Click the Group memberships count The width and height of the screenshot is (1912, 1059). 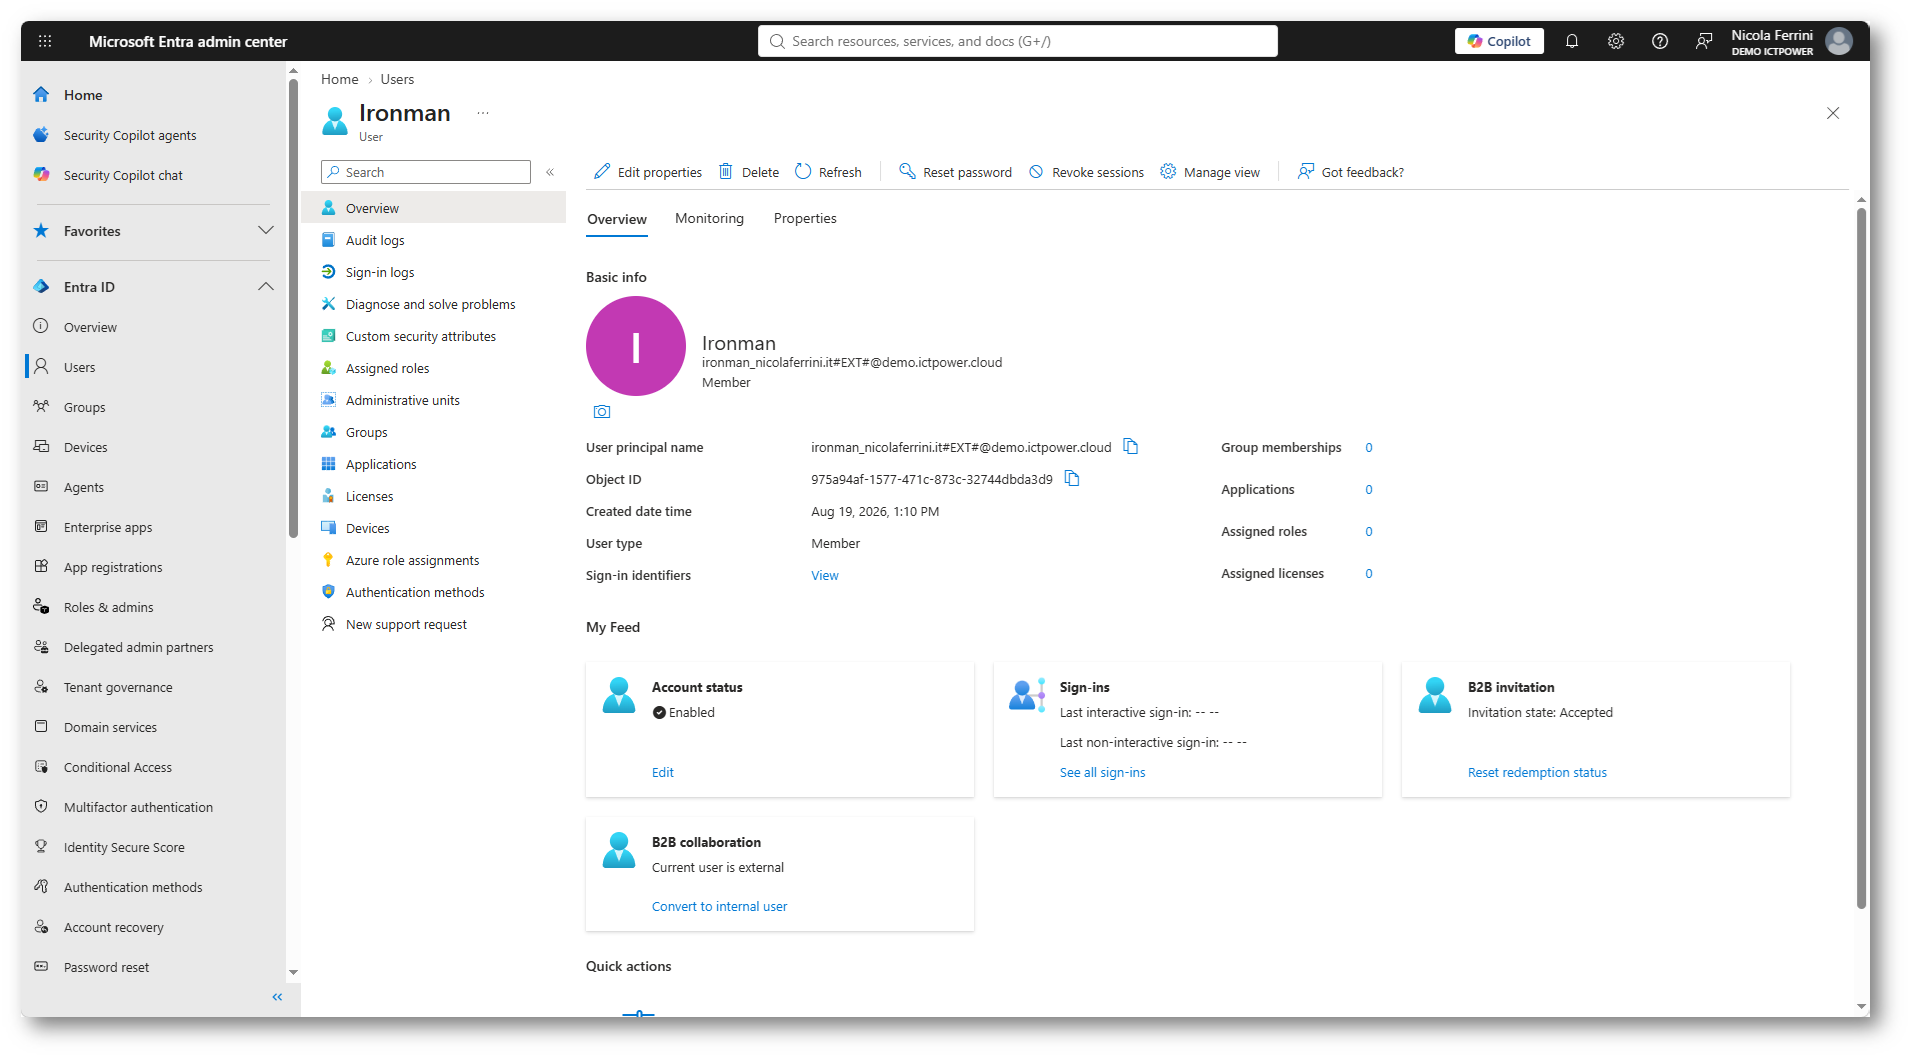(x=1369, y=447)
